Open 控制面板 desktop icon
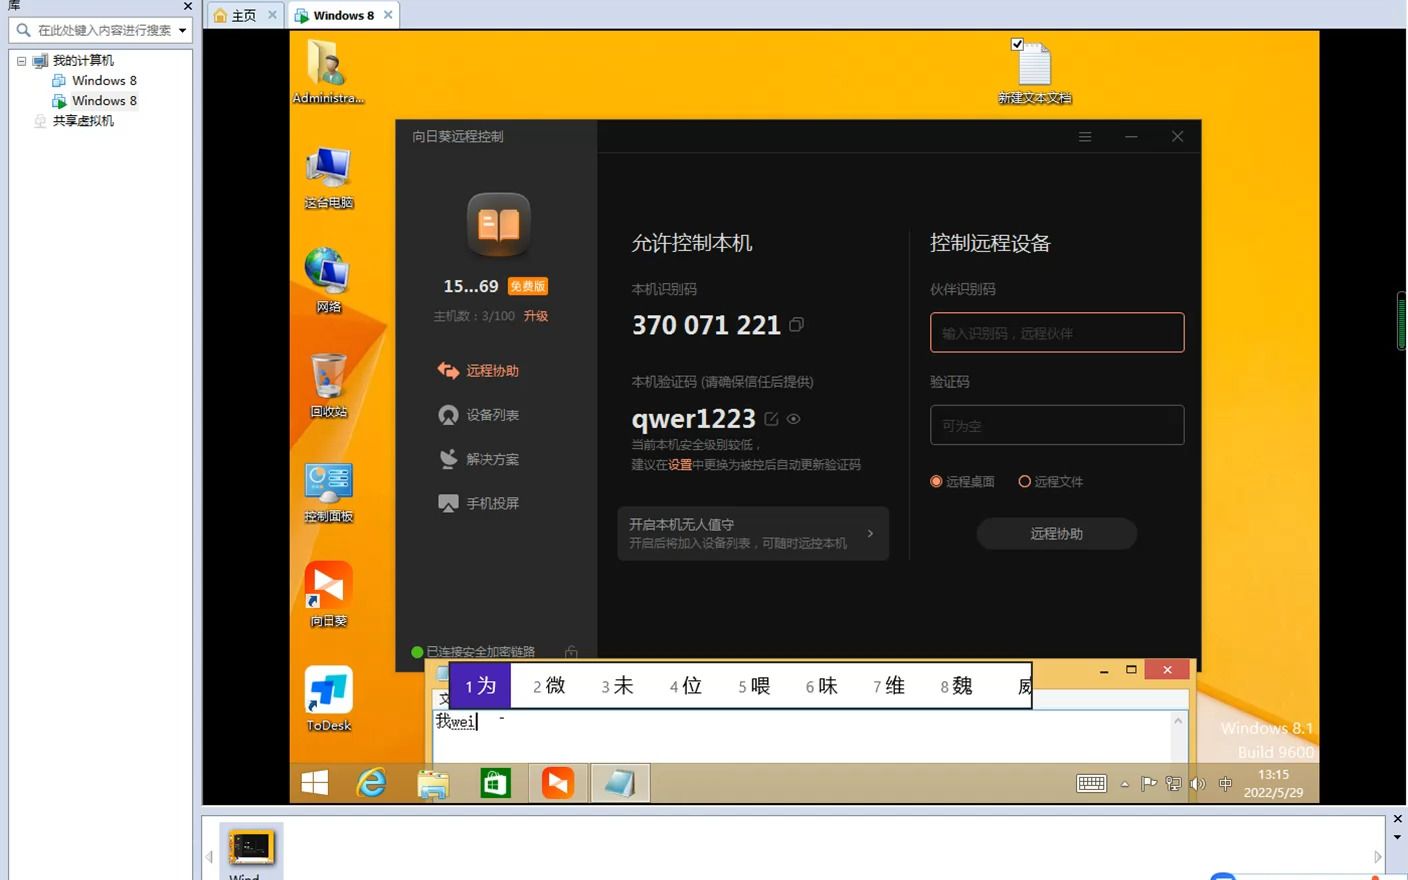Screen dimensions: 1408x880 click(x=328, y=492)
